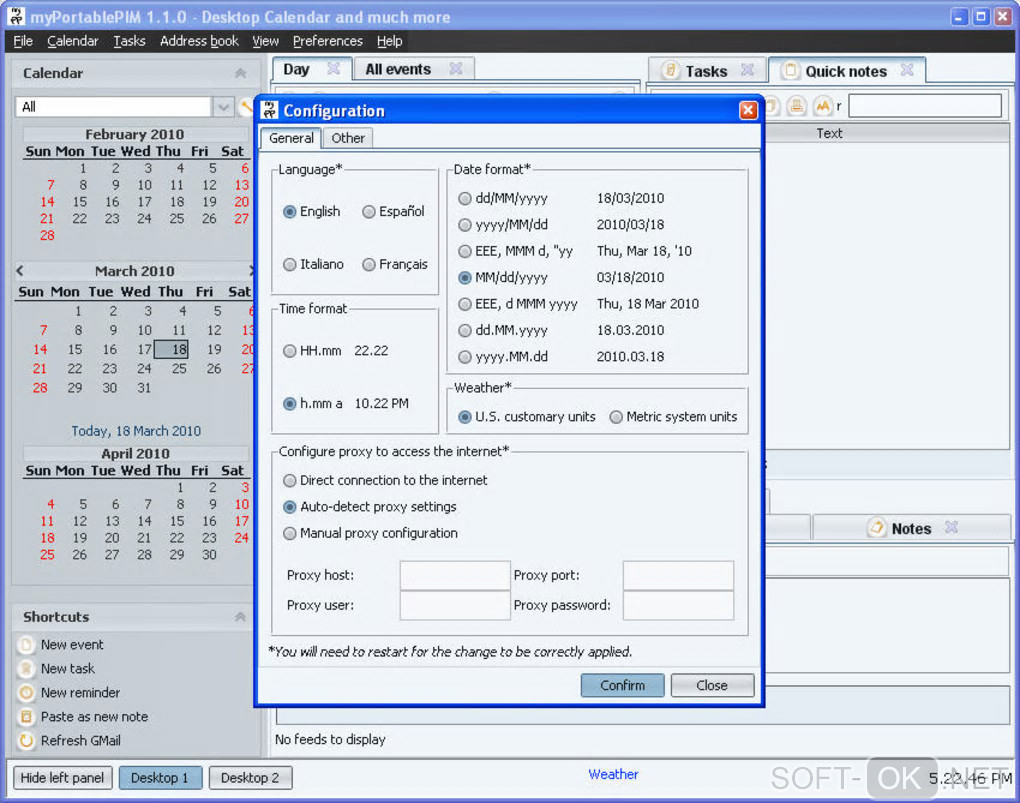Viewport: 1020px width, 803px height.
Task: Click the New event shortcut icon
Action: tap(26, 645)
